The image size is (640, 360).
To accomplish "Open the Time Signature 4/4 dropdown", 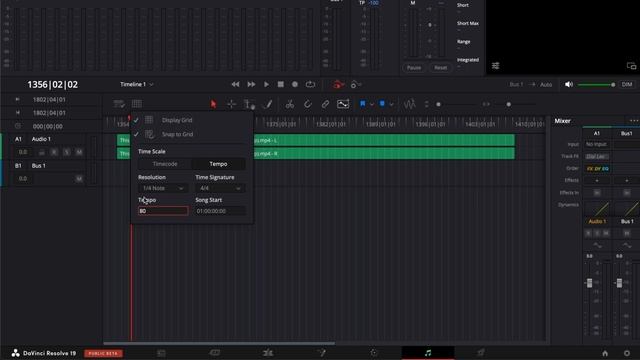I will click(220, 188).
